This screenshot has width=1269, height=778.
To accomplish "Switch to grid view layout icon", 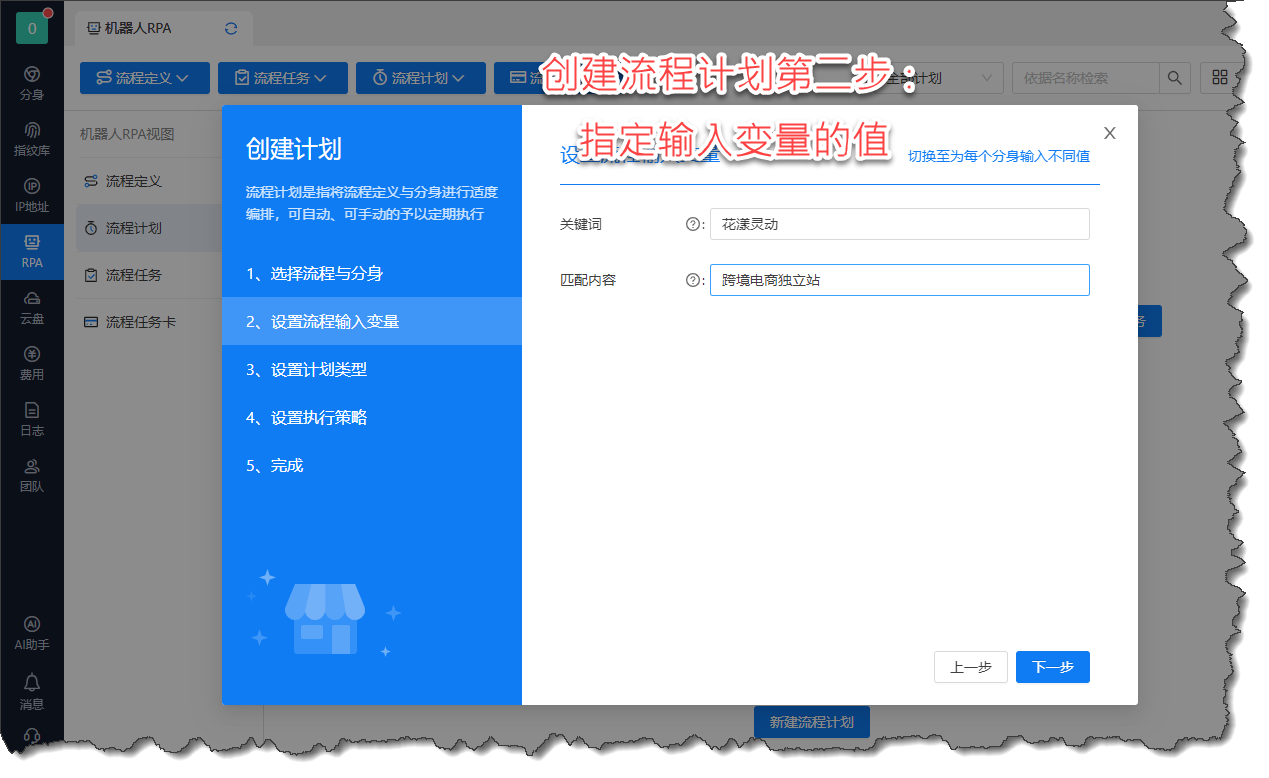I will pos(1219,78).
